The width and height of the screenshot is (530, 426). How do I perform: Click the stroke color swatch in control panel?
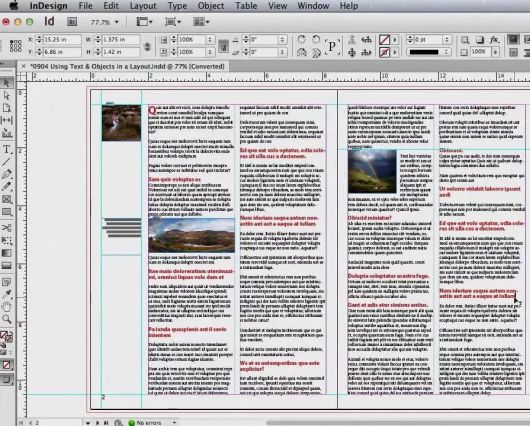384,52
